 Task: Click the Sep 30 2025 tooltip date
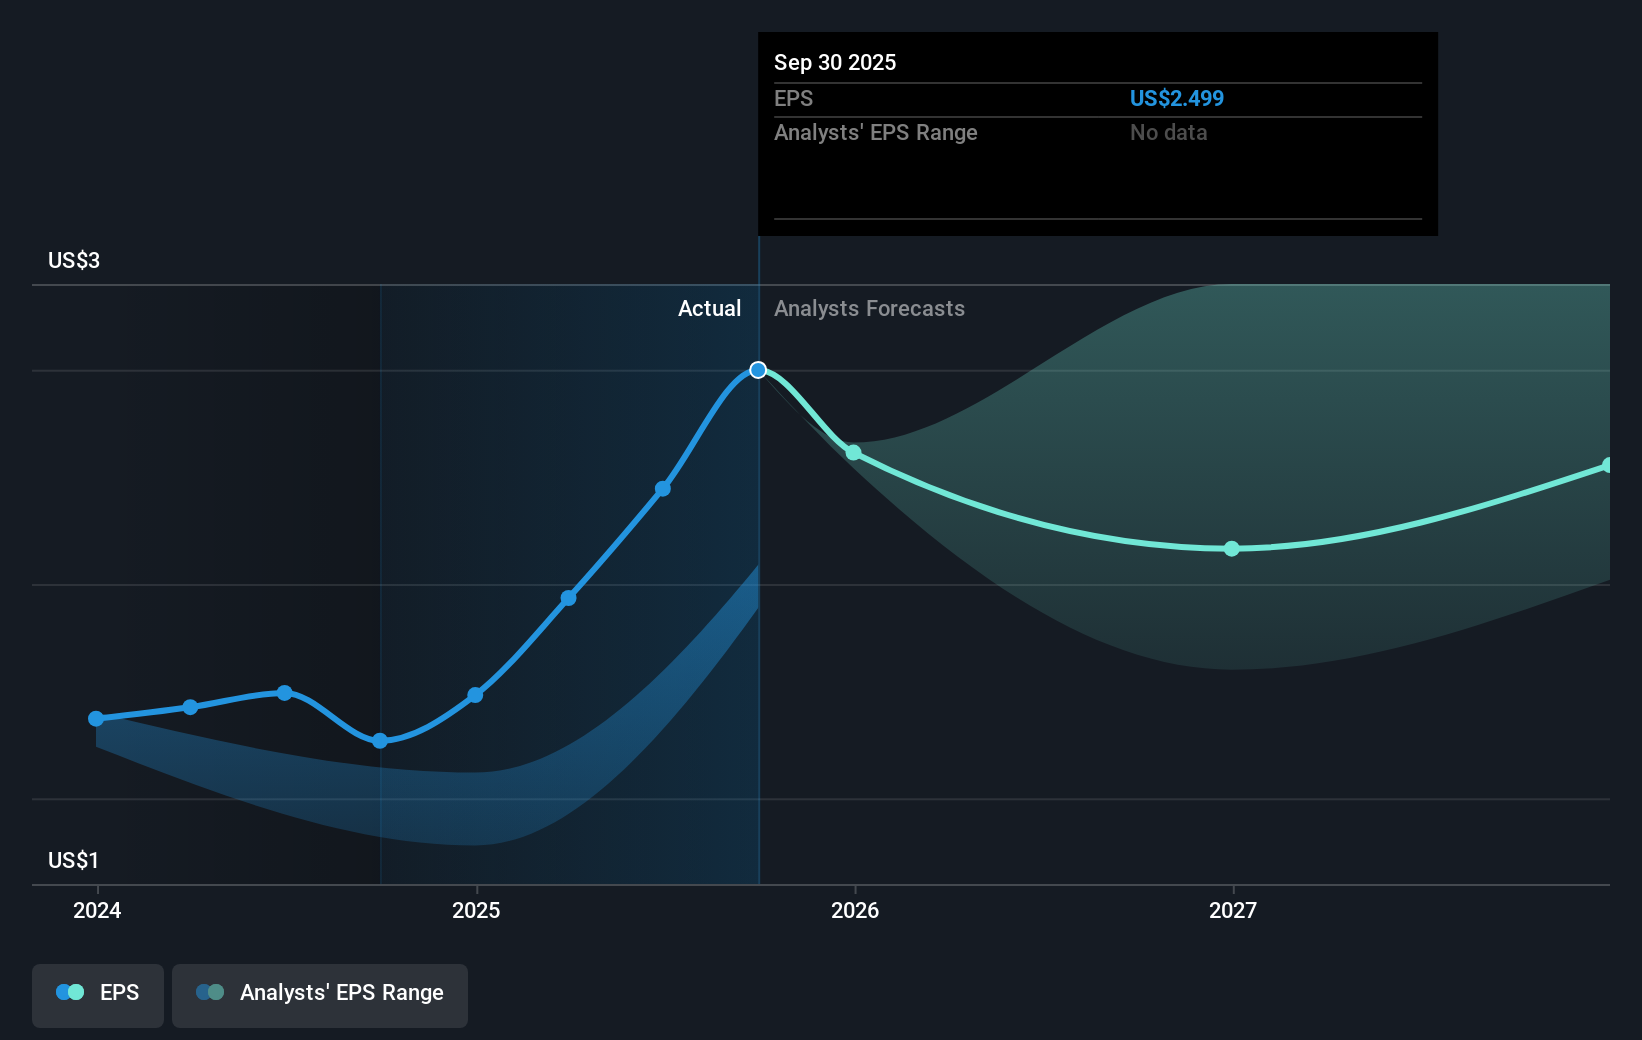835,62
